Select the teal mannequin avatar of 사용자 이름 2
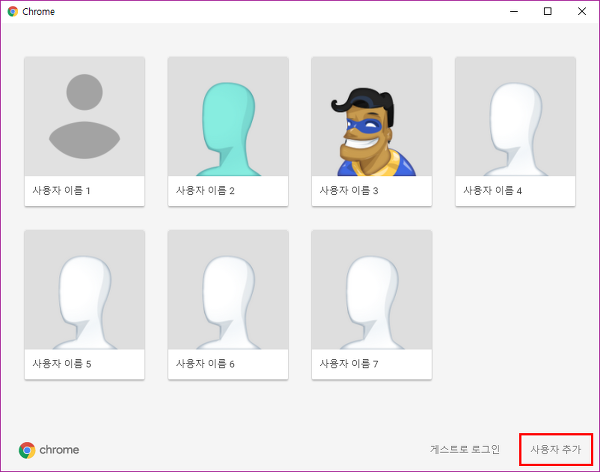Screen dimensions: 600x472 [228, 116]
